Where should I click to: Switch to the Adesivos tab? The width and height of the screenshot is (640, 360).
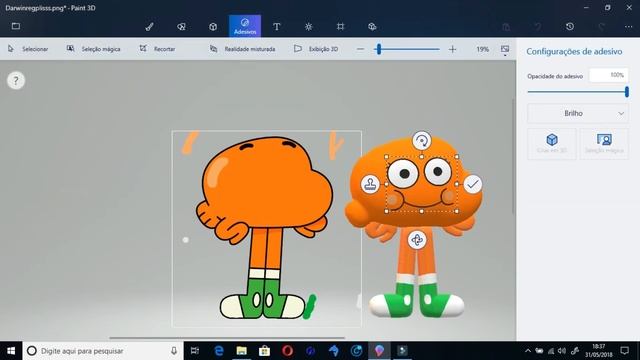coord(245,26)
